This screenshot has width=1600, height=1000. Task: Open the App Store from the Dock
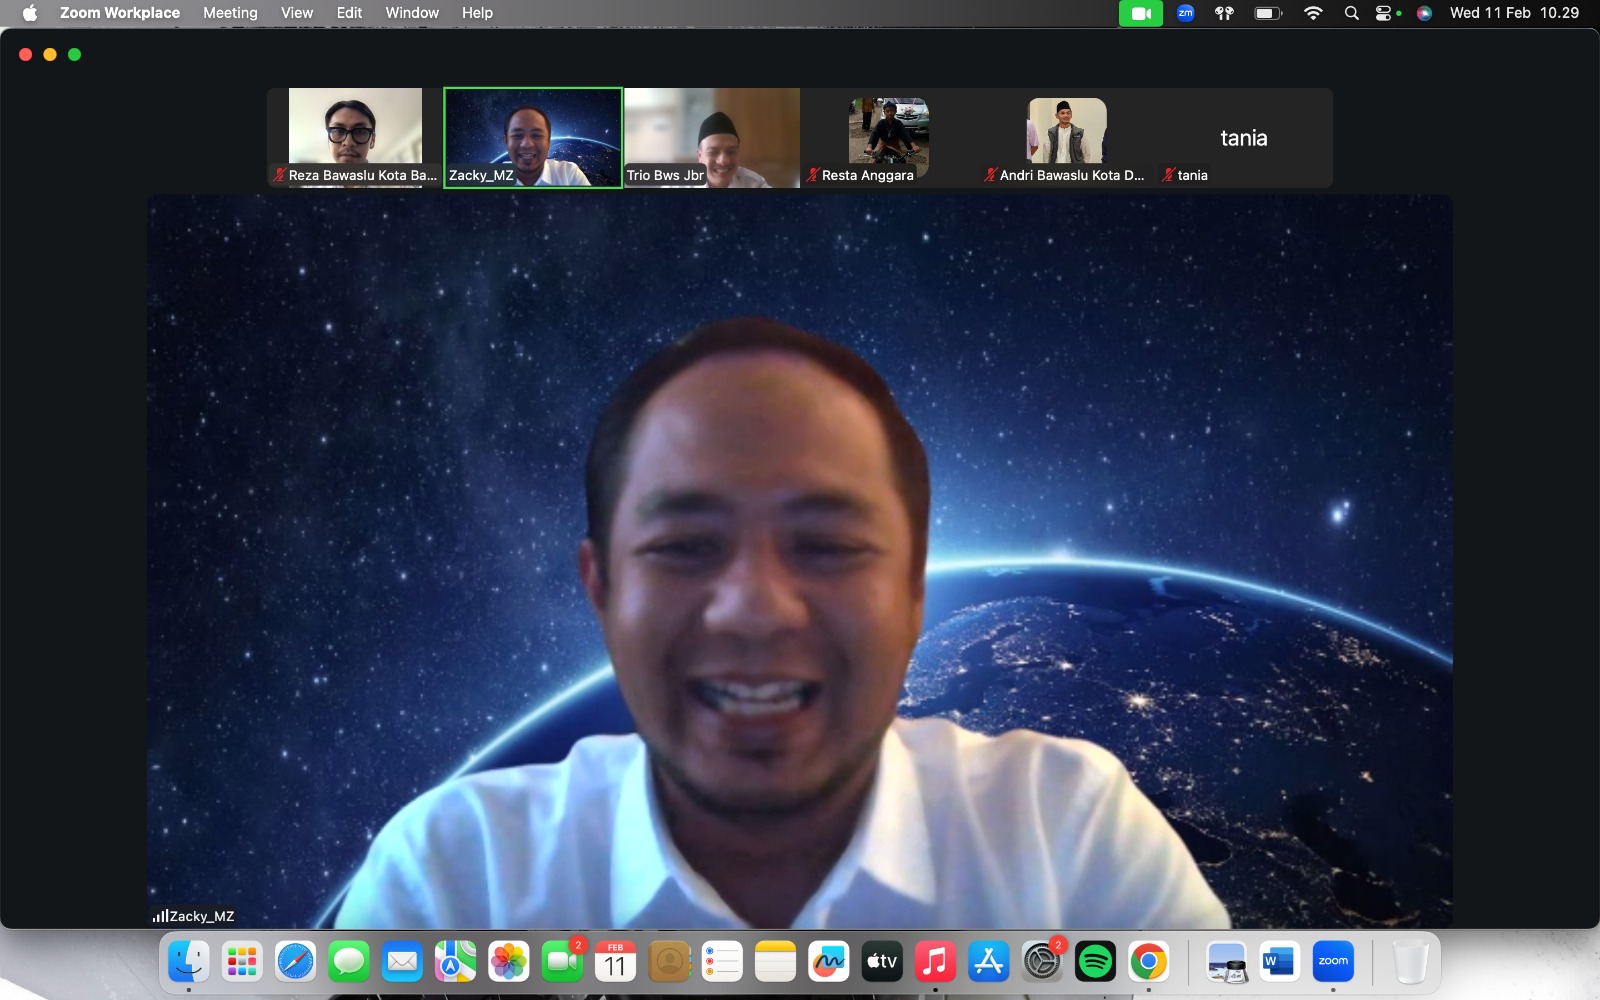pyautogui.click(x=988, y=962)
